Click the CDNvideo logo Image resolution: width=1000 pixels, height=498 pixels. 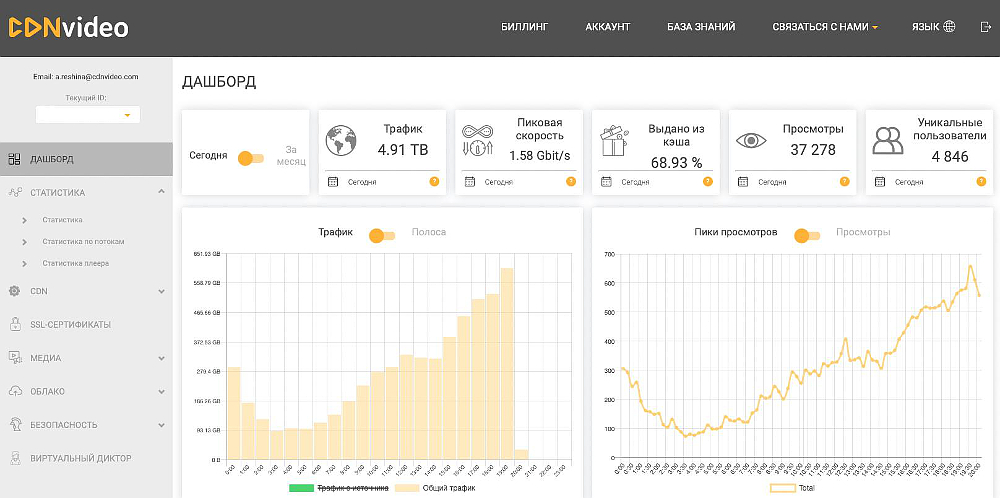coord(68,27)
